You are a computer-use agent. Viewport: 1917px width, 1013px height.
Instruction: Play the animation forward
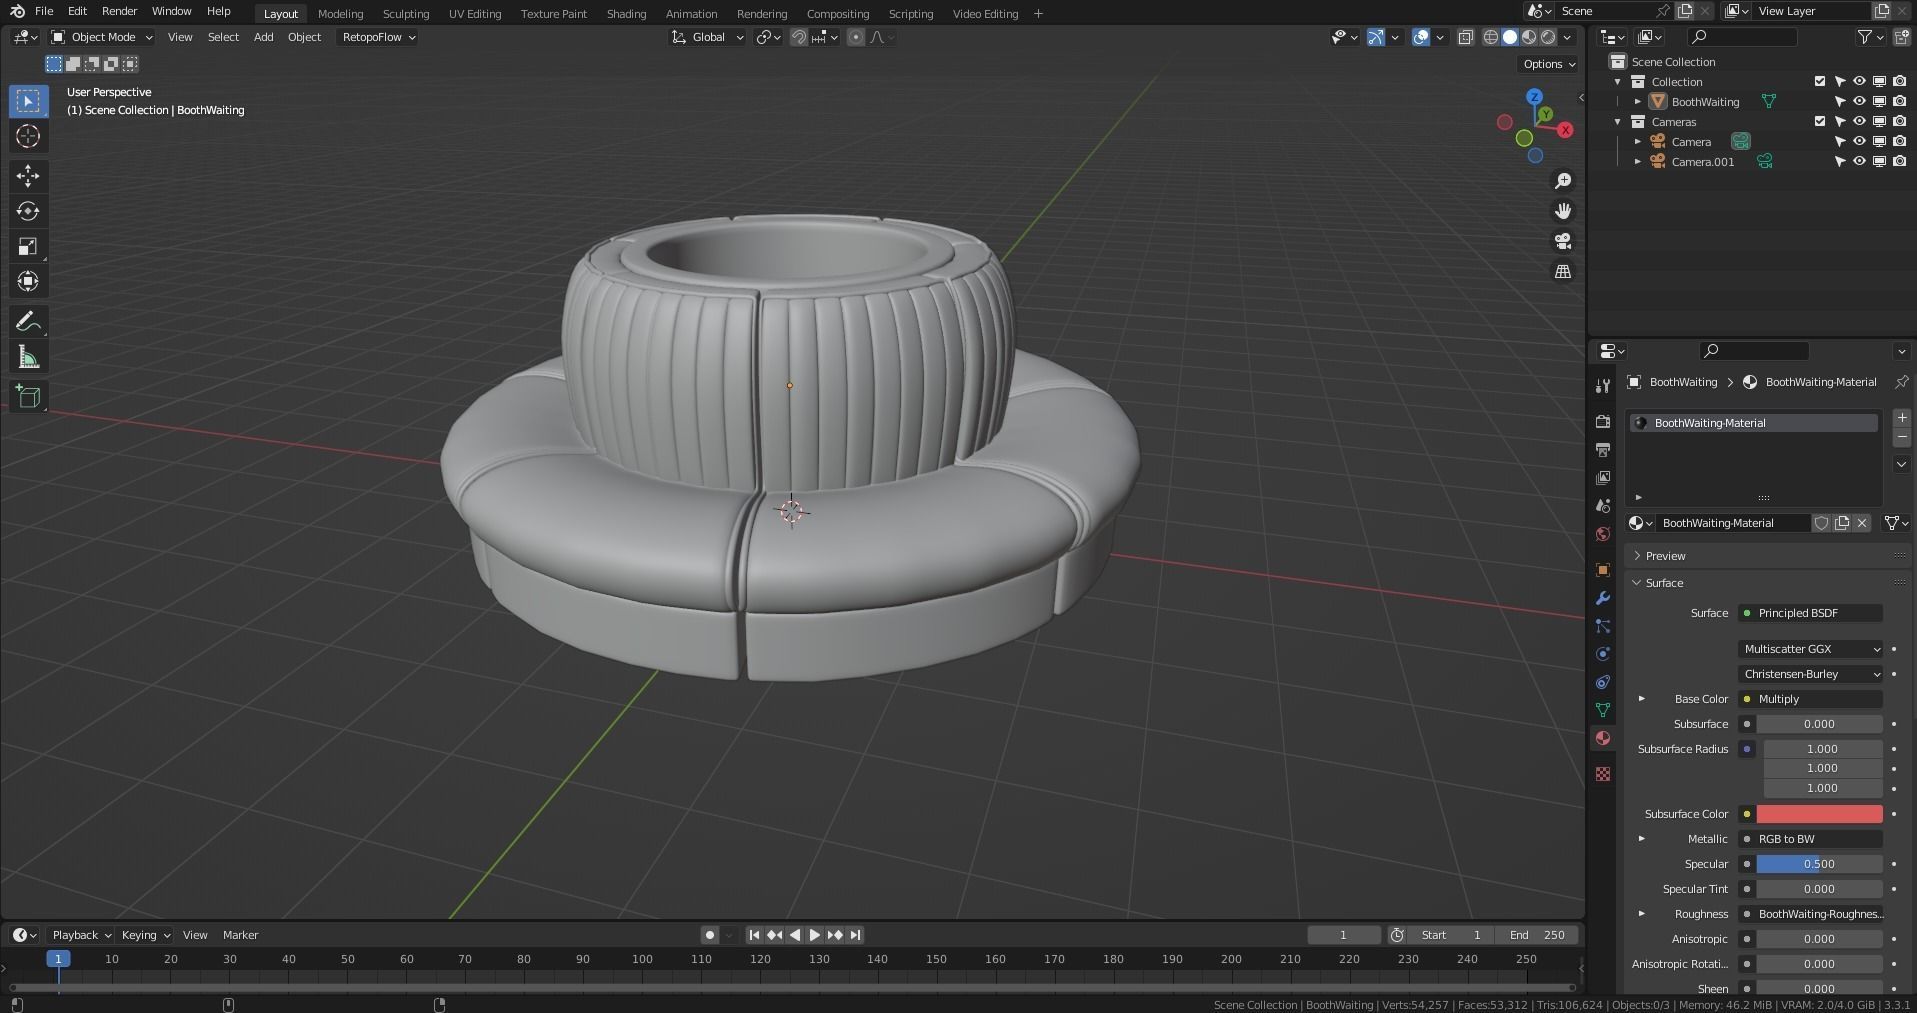pos(814,935)
